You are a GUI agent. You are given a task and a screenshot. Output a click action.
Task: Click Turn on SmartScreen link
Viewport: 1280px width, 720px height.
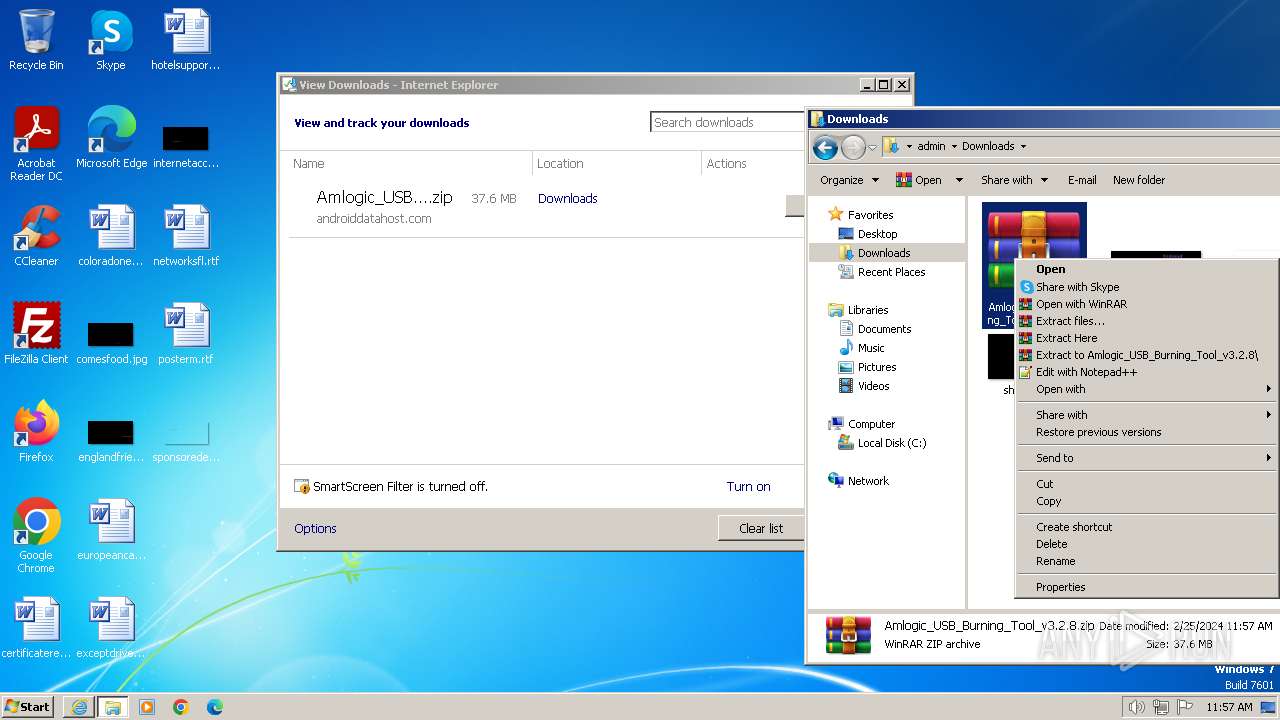pos(748,487)
